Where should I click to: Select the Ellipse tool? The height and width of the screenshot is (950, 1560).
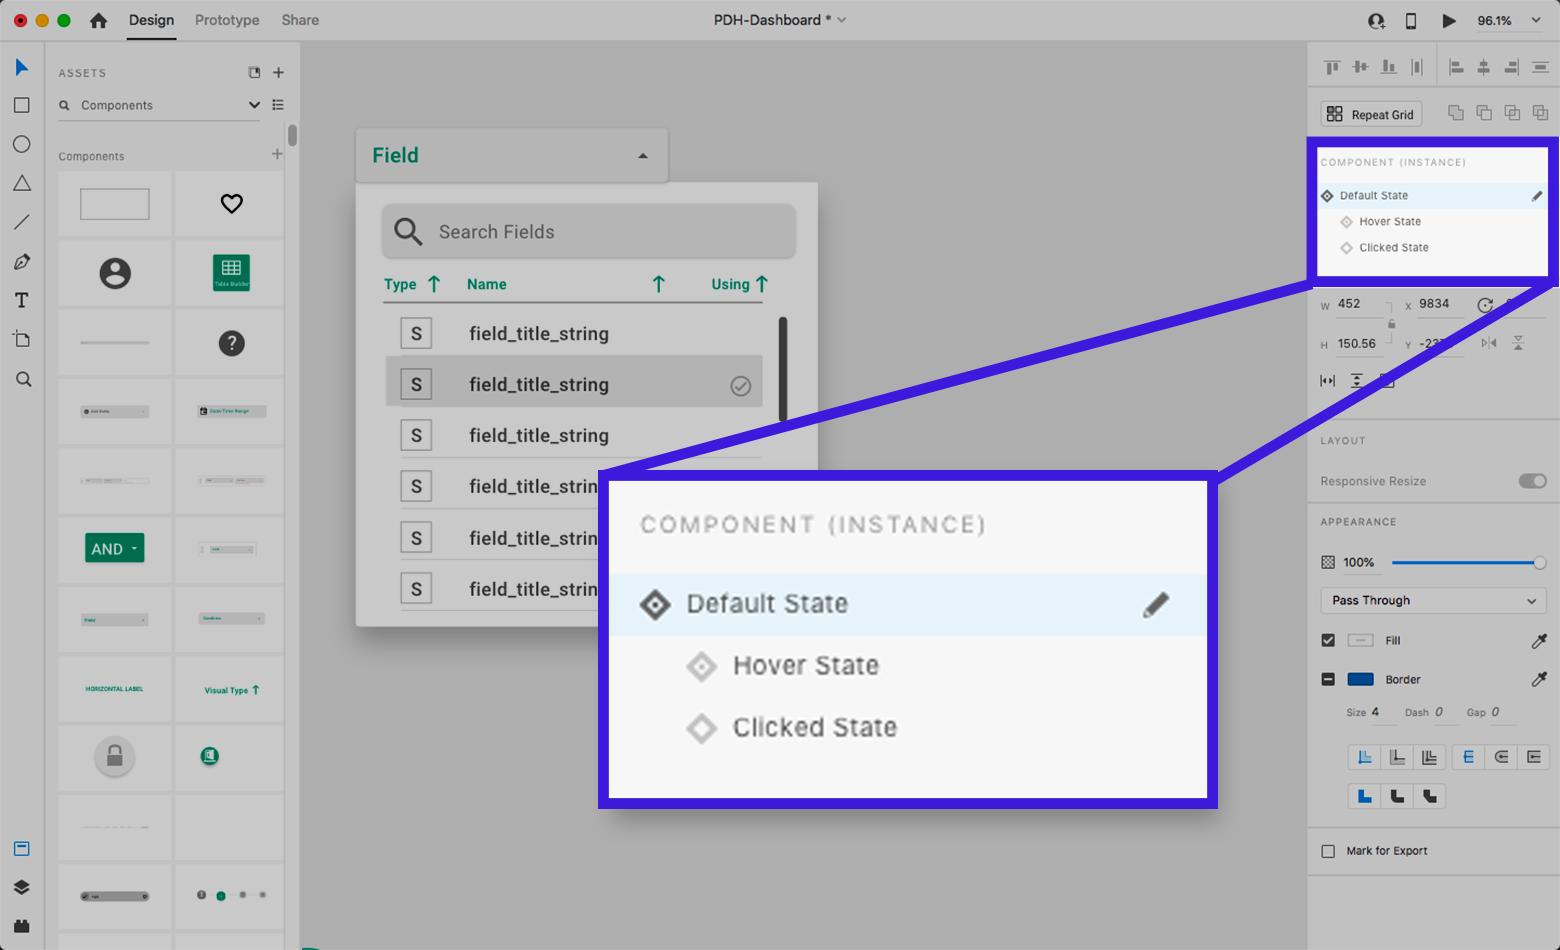[x=22, y=144]
